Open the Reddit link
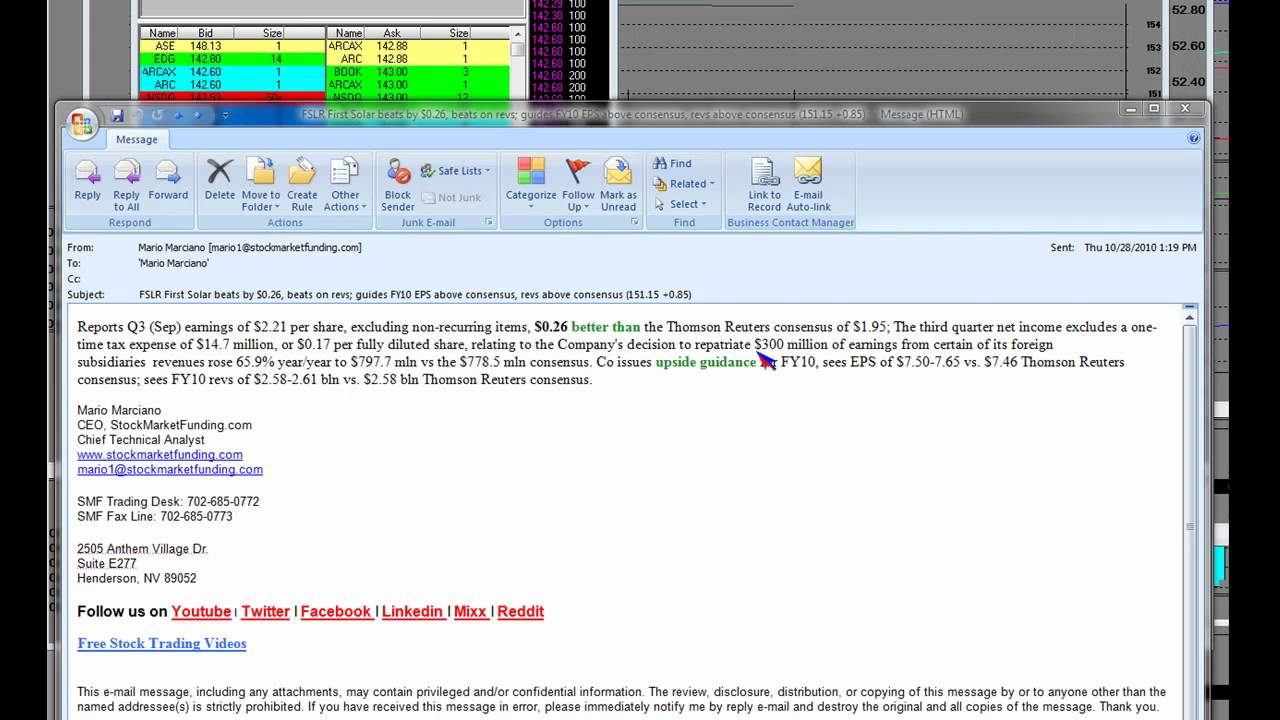The image size is (1280, 720). [520, 611]
